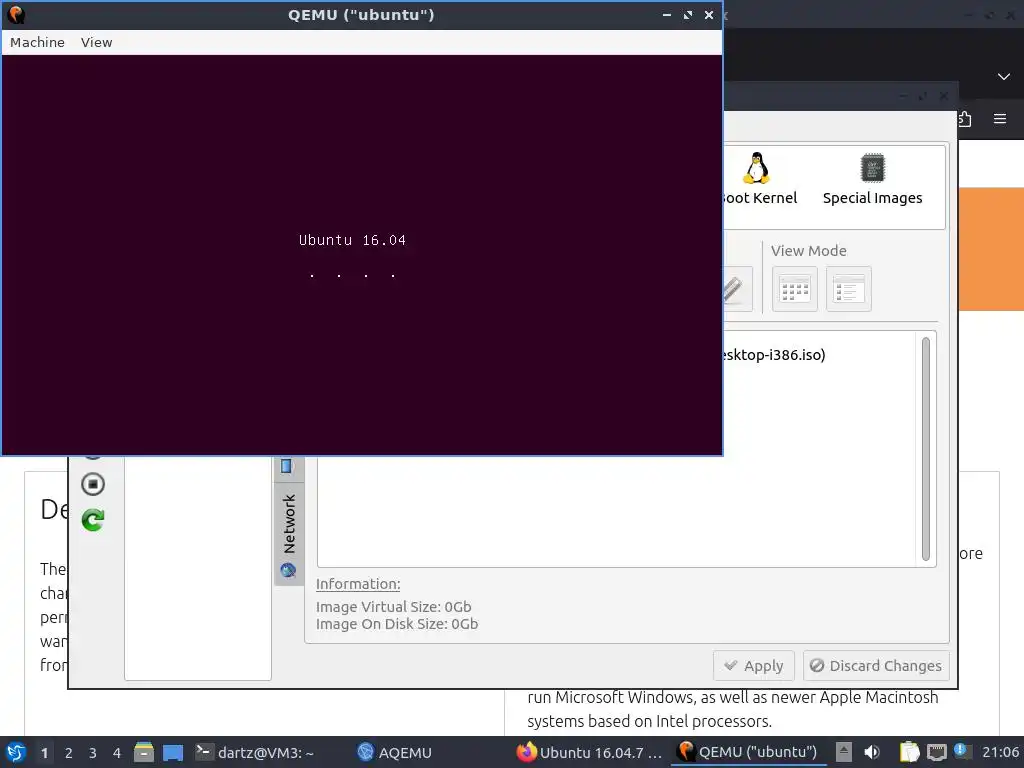Screen dimensions: 1024x768
Task: Switch to AQEMU taskbar entry
Action: point(394,752)
